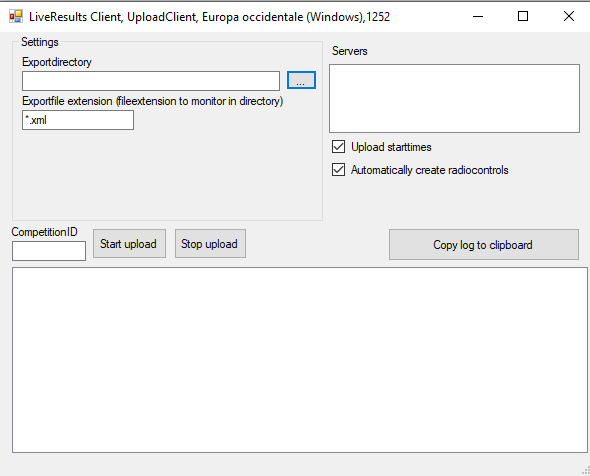Click the Servers label text
Screen dimensions: 590x476
(x=350, y=51)
